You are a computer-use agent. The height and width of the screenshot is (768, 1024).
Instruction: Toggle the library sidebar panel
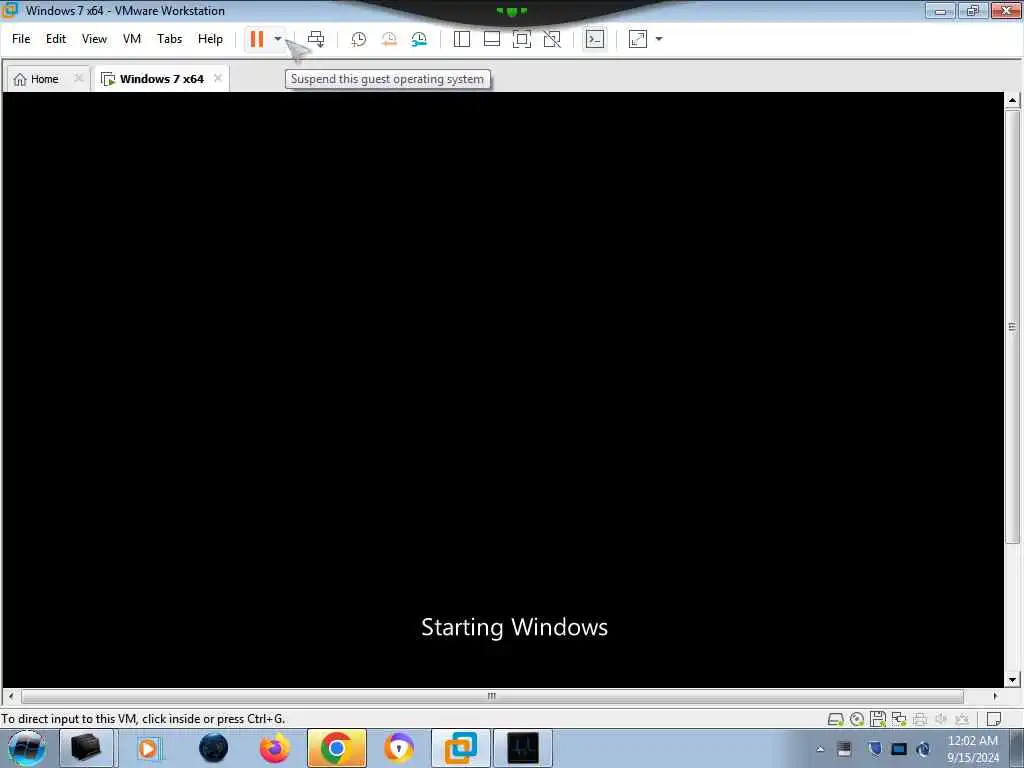462,39
